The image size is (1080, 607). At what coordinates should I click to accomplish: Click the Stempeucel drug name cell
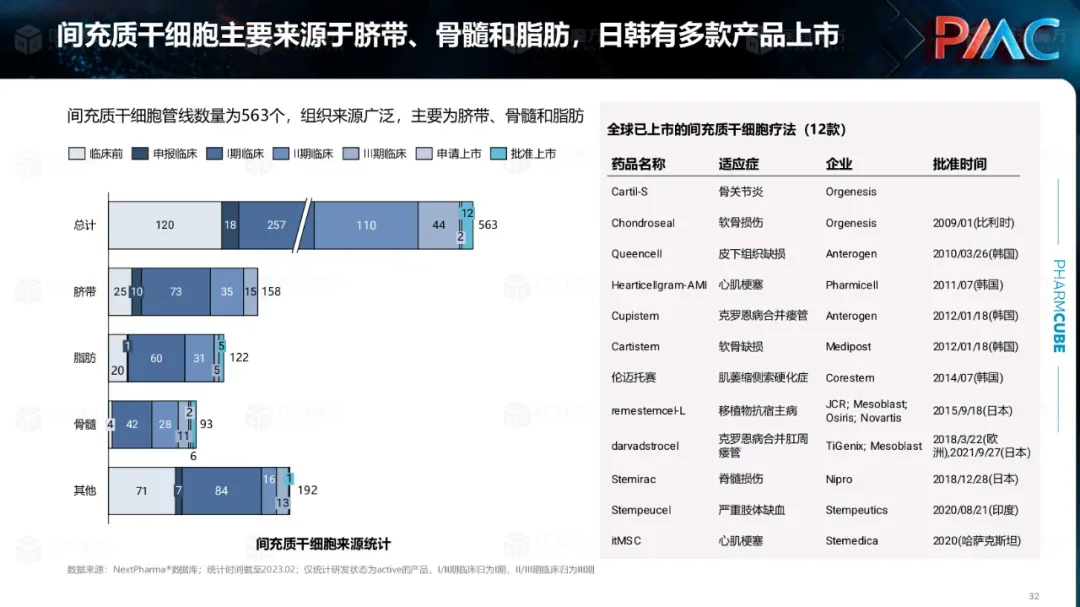point(641,510)
